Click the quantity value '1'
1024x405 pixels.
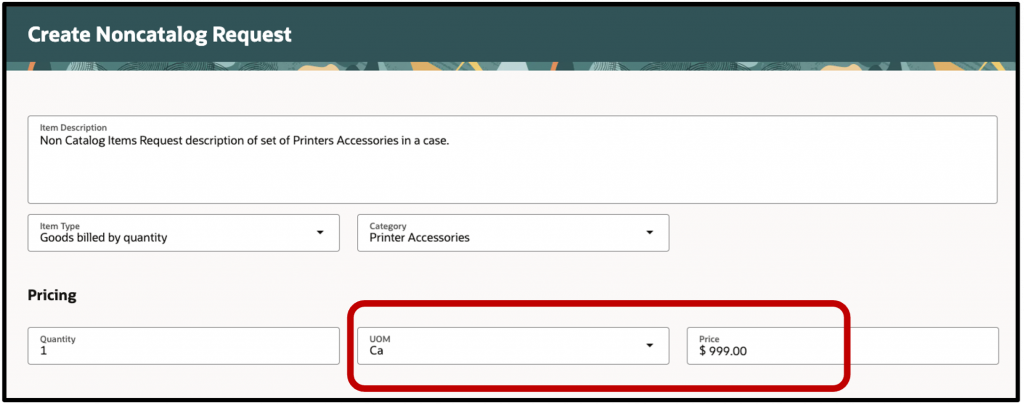(x=44, y=351)
